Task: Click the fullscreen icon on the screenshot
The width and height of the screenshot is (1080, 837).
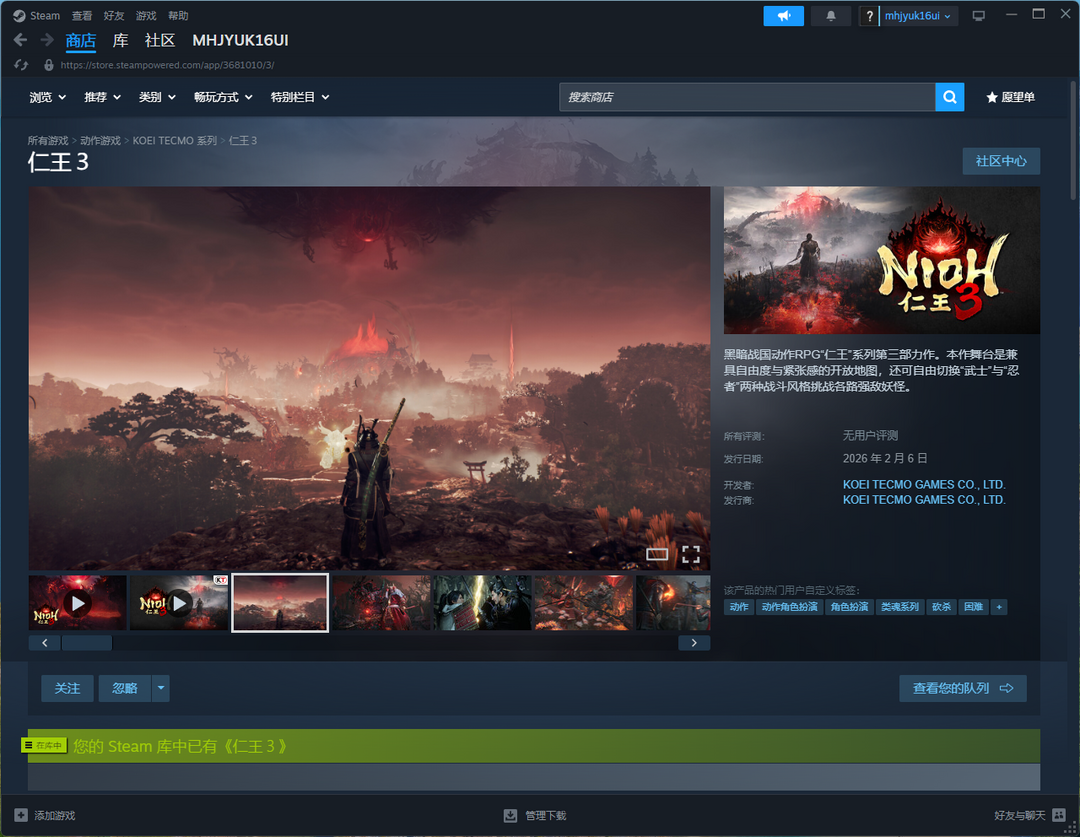Action: (691, 554)
